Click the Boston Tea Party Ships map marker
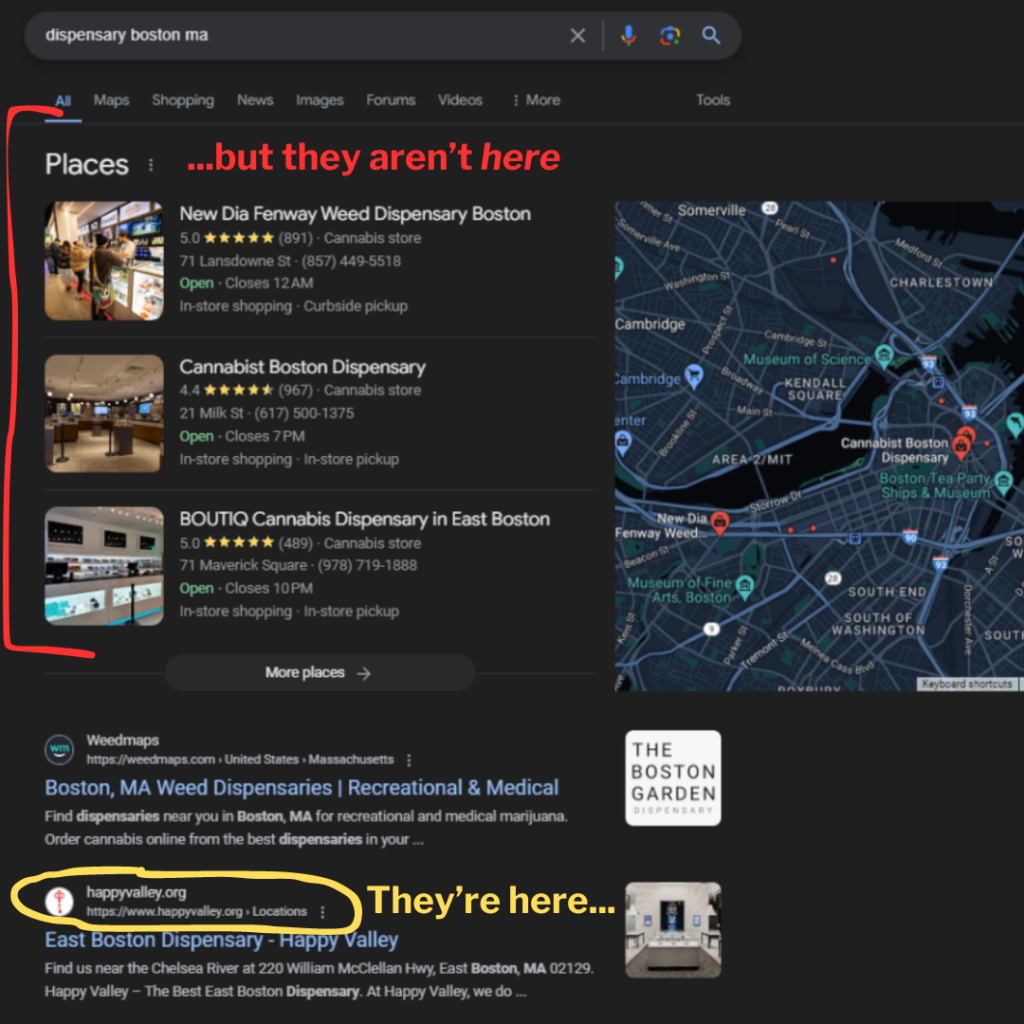1024x1024 pixels. [x=1003, y=482]
